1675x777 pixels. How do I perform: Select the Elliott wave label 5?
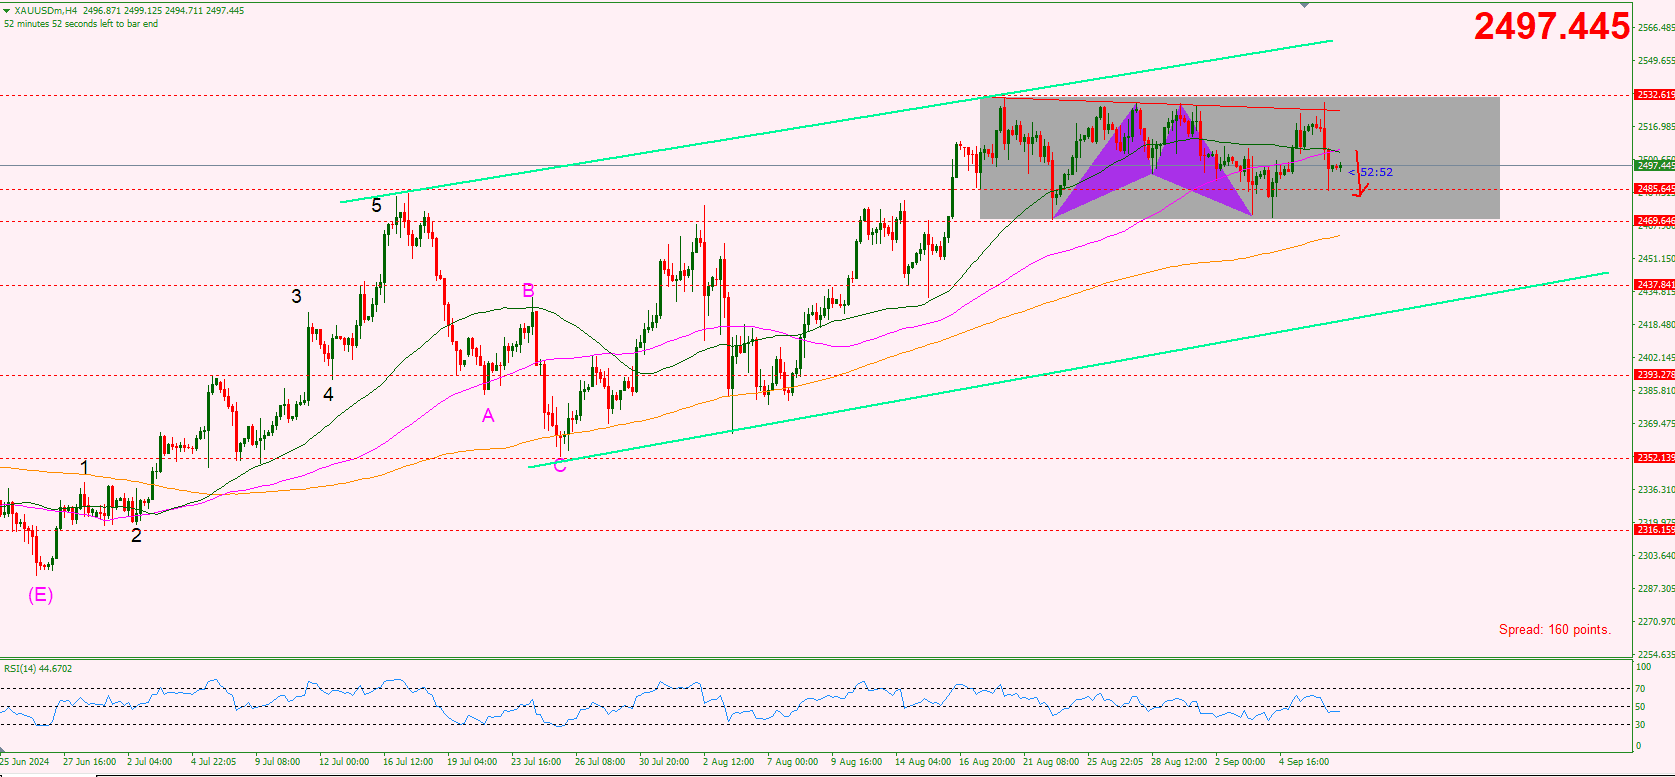(x=376, y=205)
